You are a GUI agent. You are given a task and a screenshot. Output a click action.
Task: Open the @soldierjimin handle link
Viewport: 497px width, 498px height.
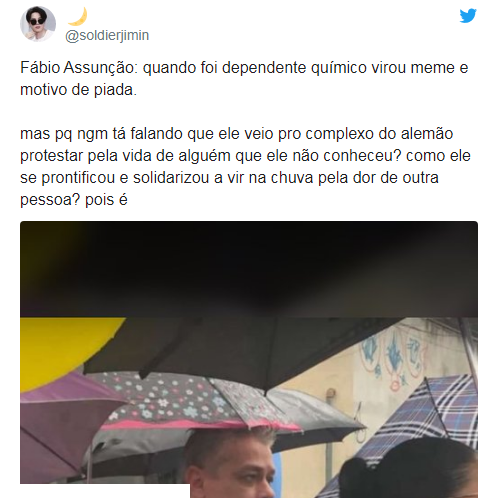pos(107,35)
